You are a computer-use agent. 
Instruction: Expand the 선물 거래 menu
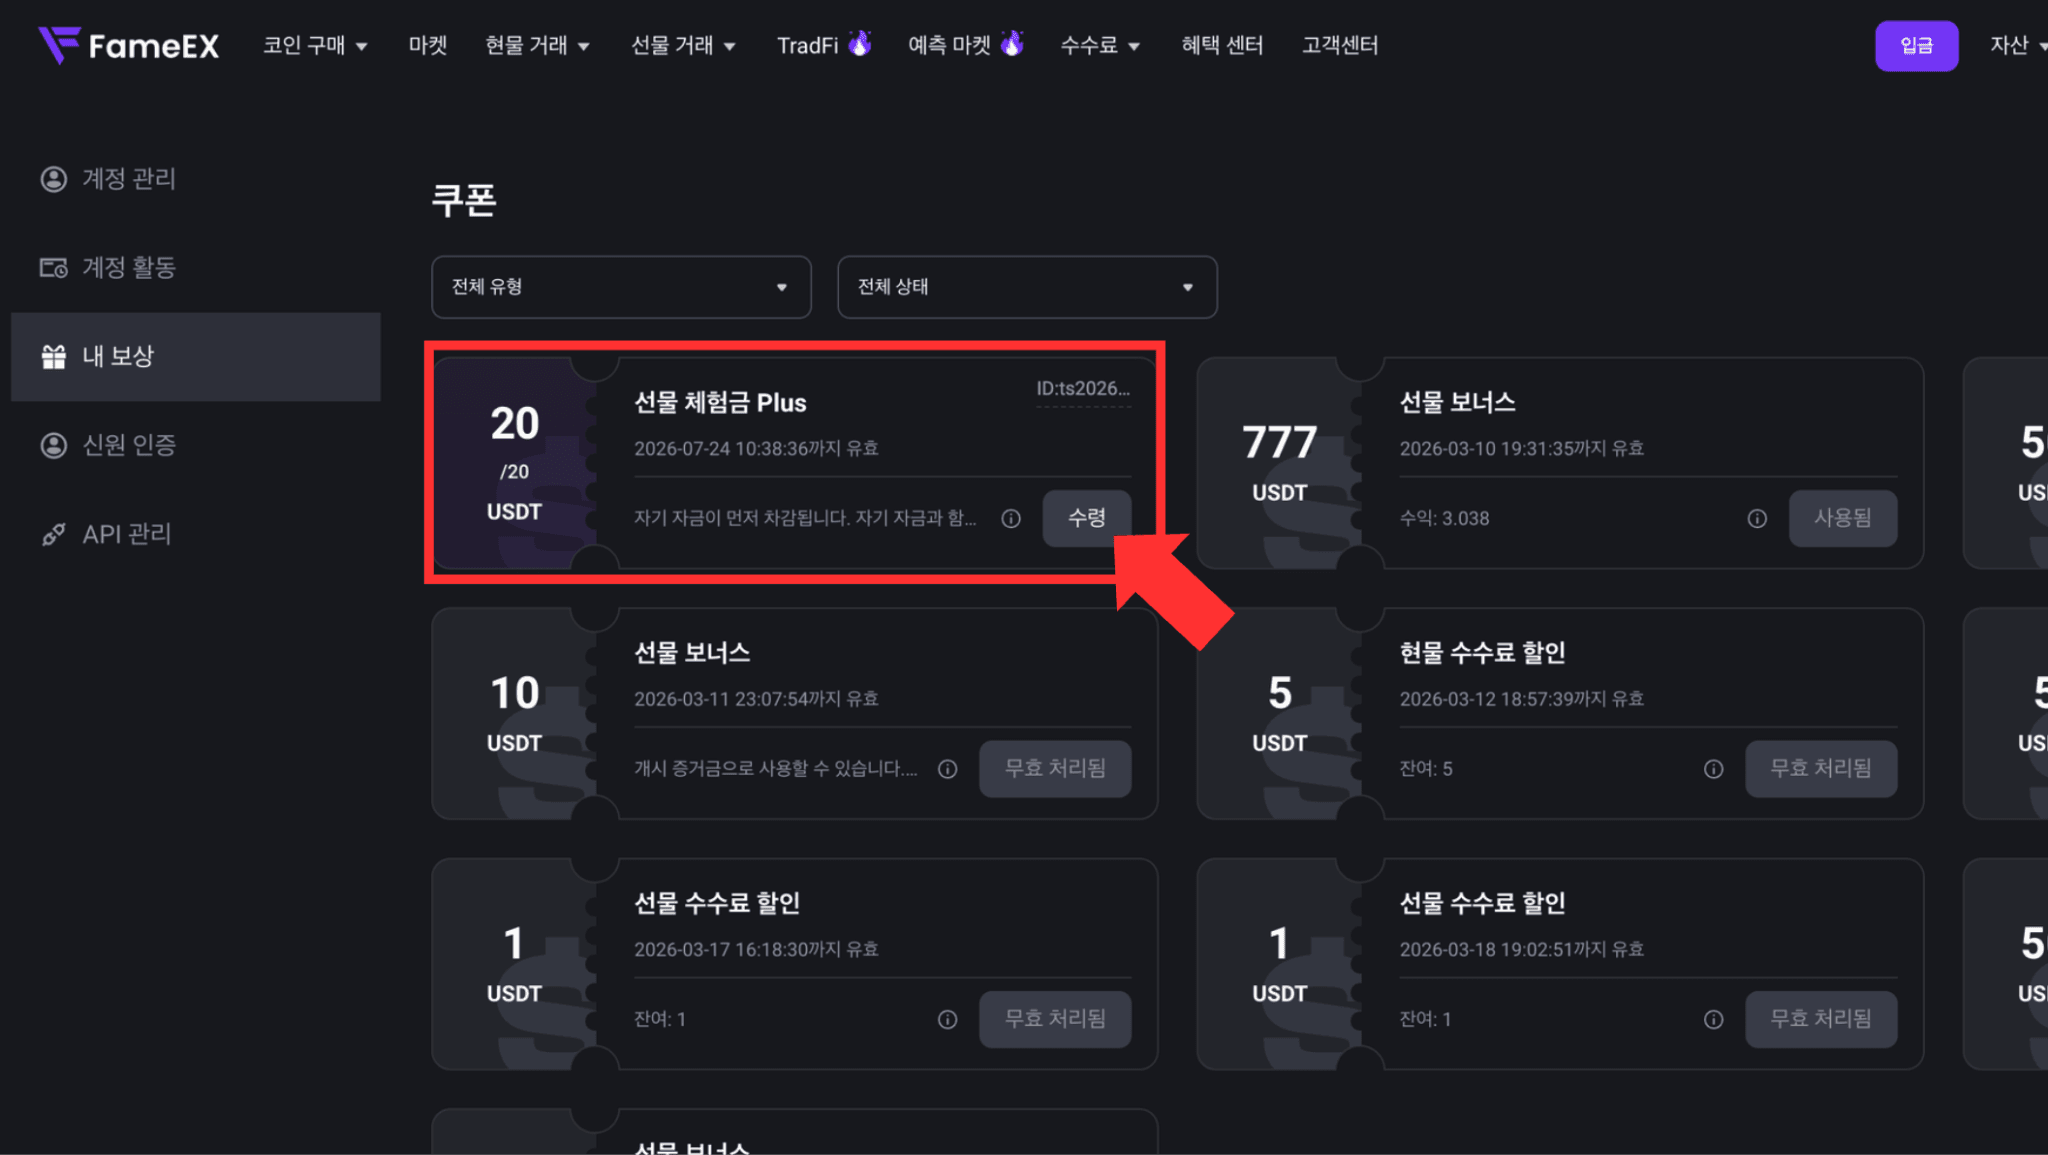[683, 45]
